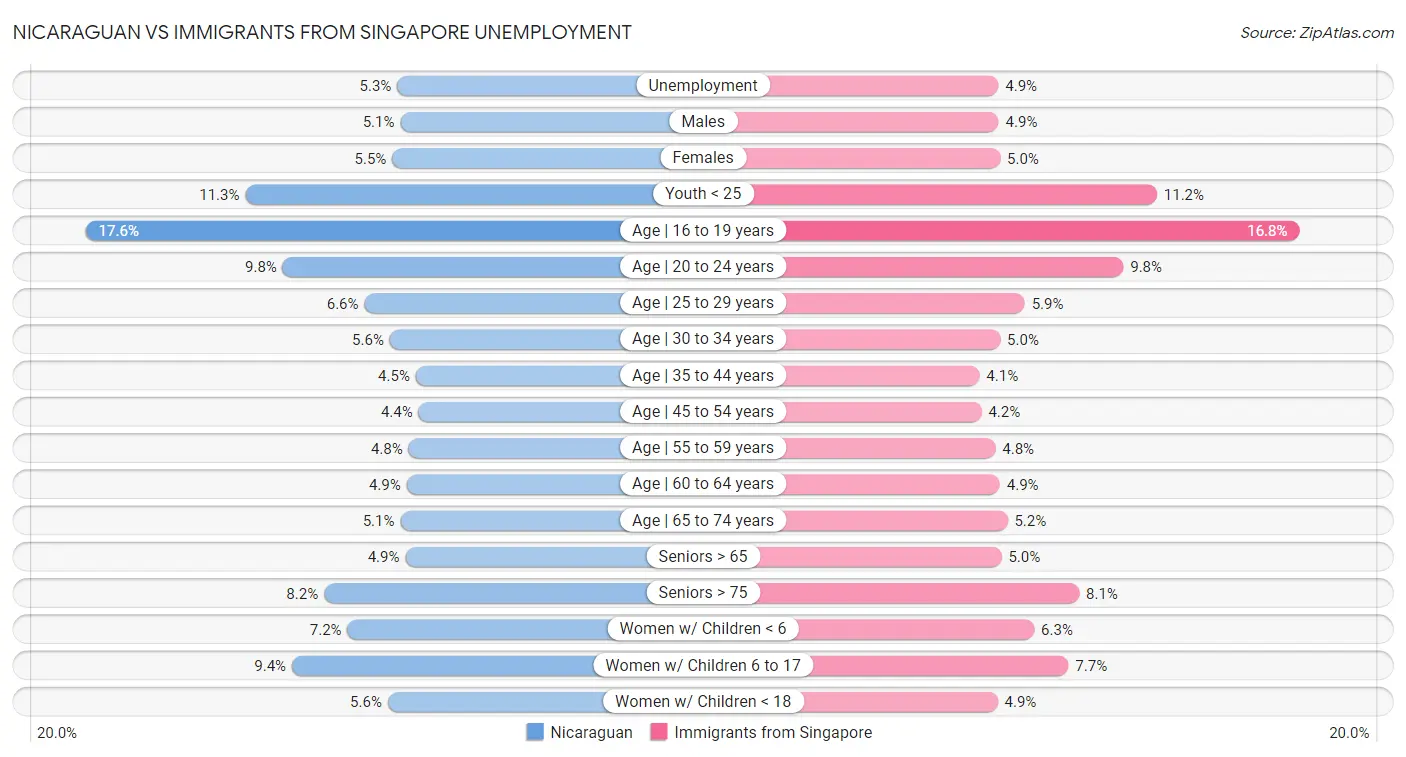Click the Age | 25 to 29 years label
Viewport: 1406px width, 757px height.
click(x=703, y=303)
